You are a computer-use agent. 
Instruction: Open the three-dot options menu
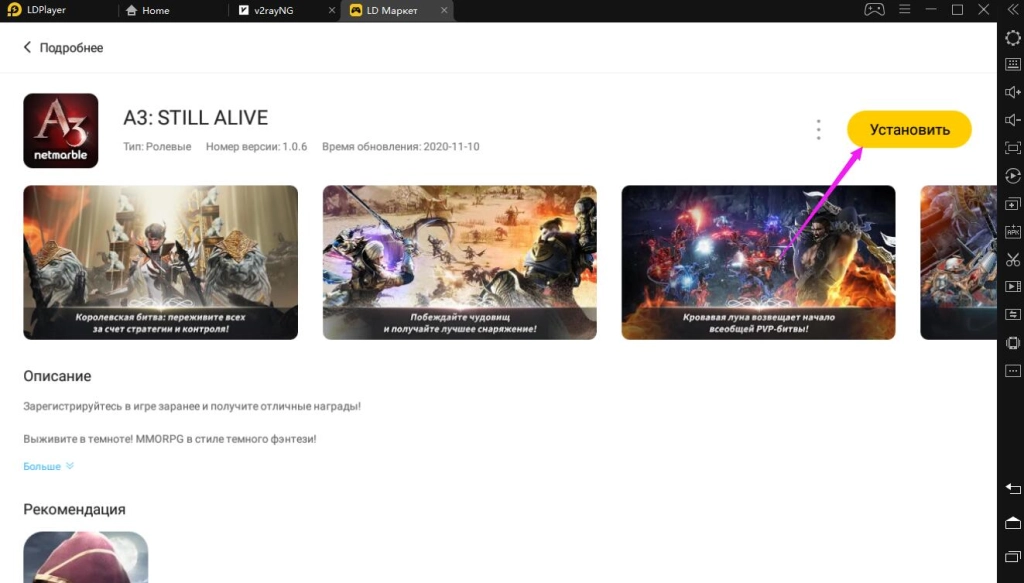pos(818,130)
